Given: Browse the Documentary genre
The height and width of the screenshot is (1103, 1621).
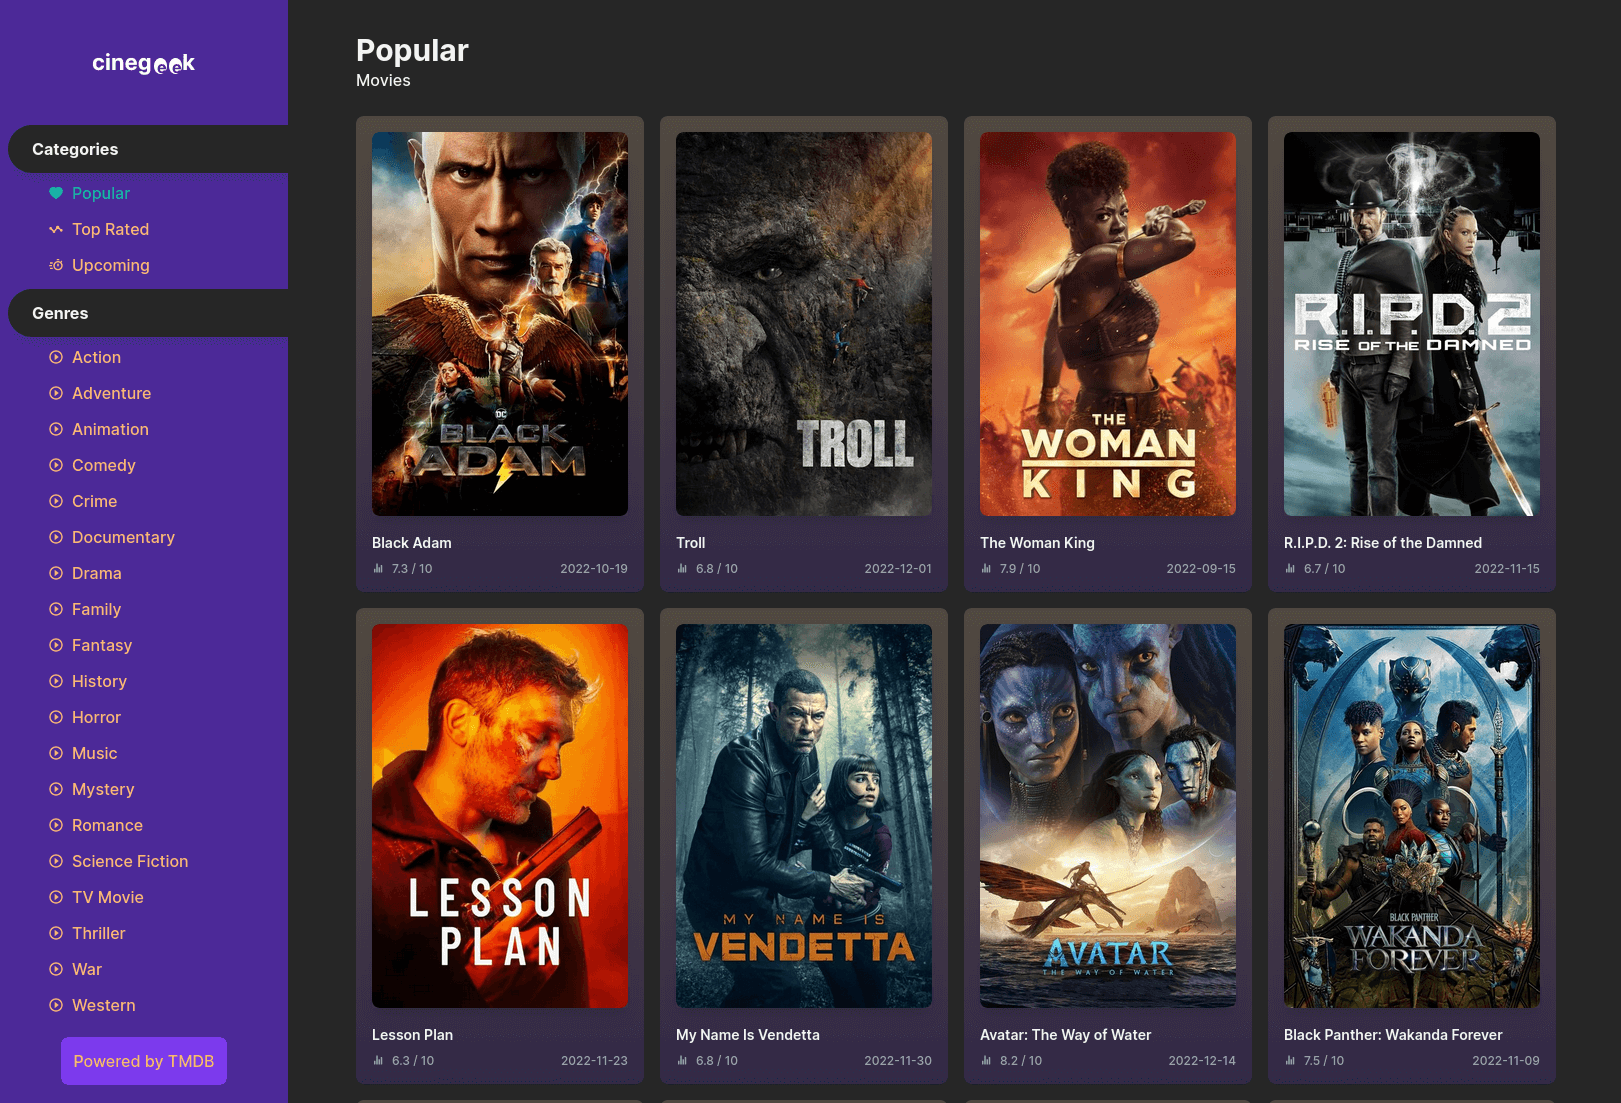Looking at the screenshot, I should pyautogui.click(x=123, y=537).
